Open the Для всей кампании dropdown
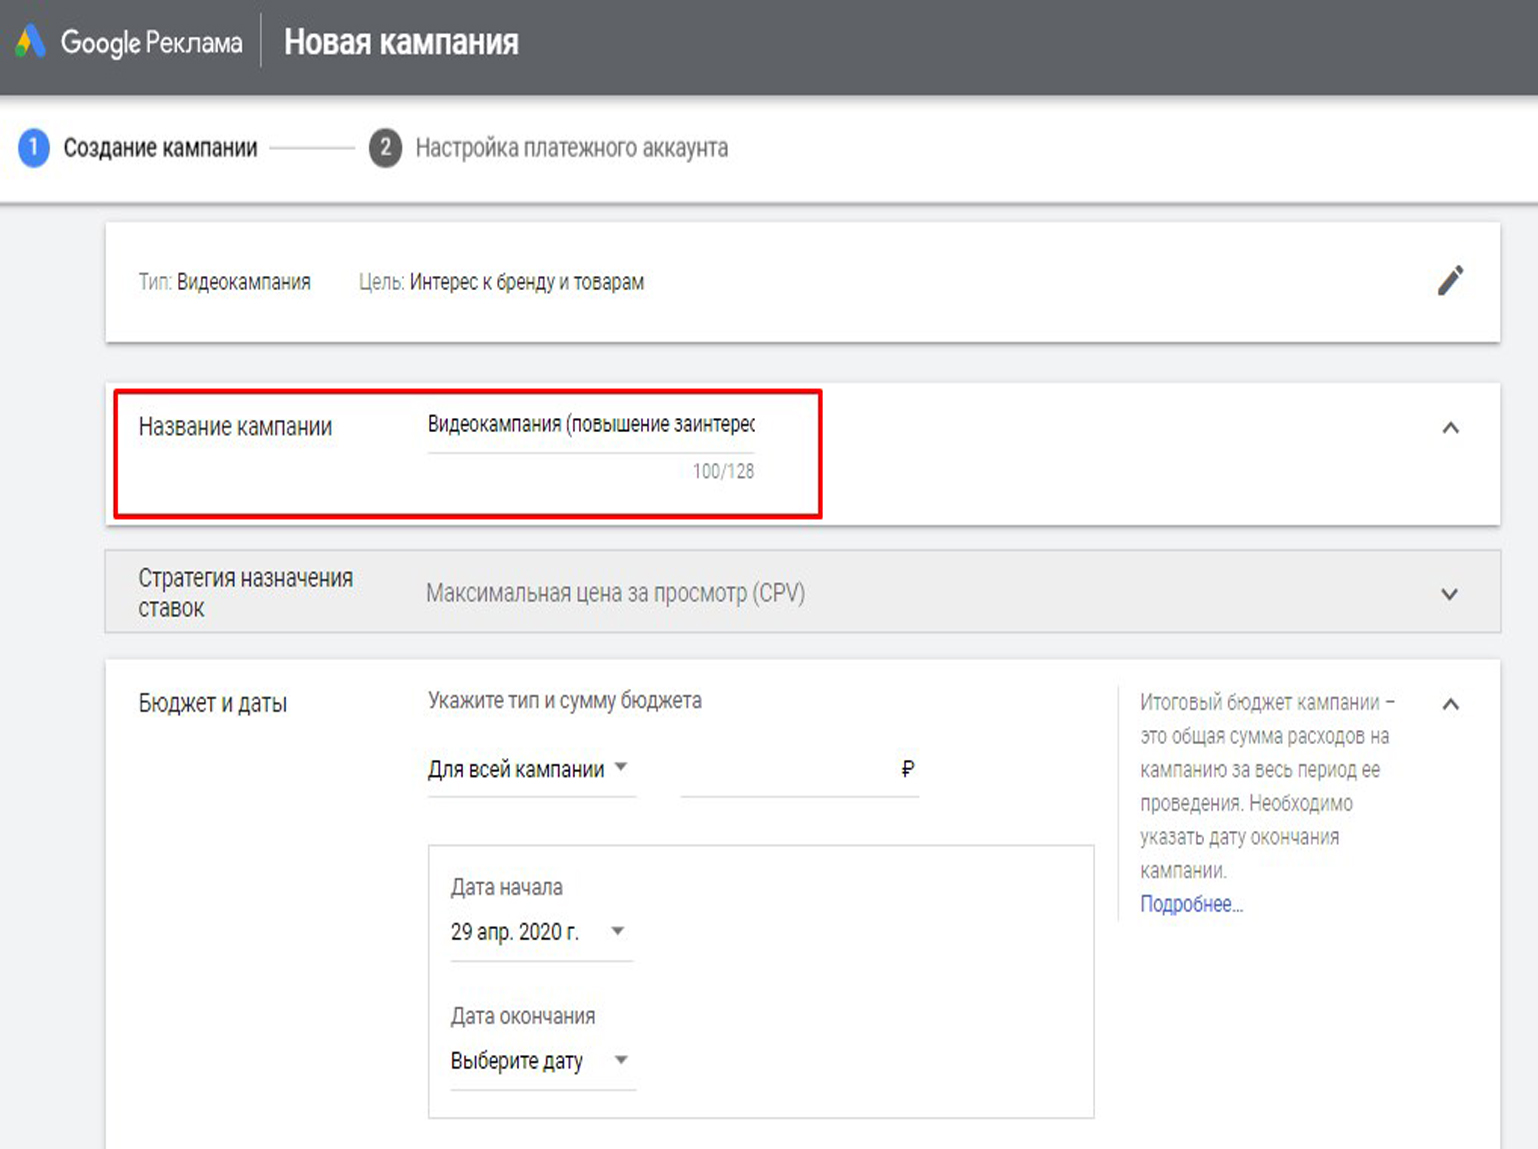The width and height of the screenshot is (1538, 1149). (529, 769)
